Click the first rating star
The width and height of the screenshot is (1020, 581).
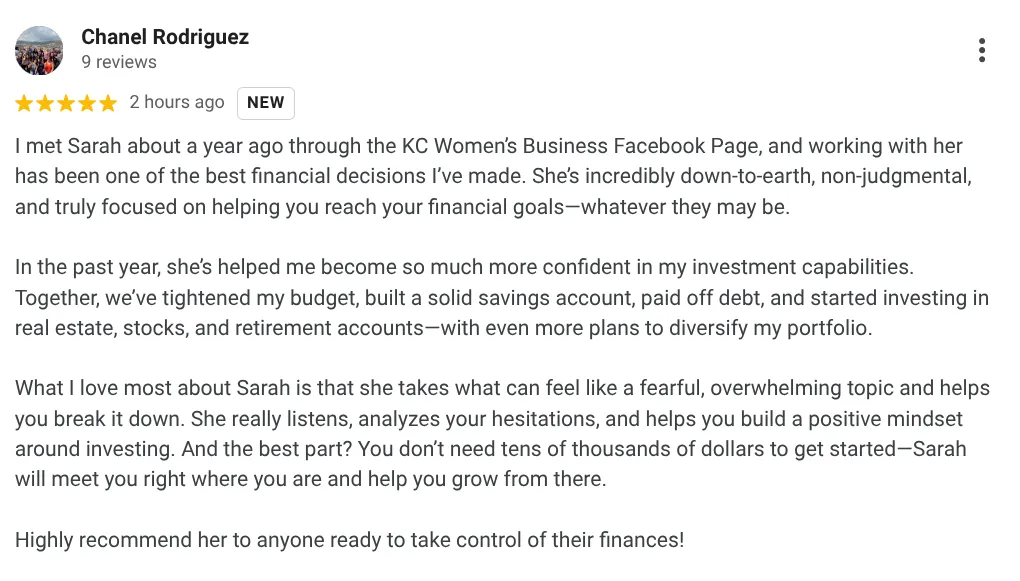[x=24, y=103]
